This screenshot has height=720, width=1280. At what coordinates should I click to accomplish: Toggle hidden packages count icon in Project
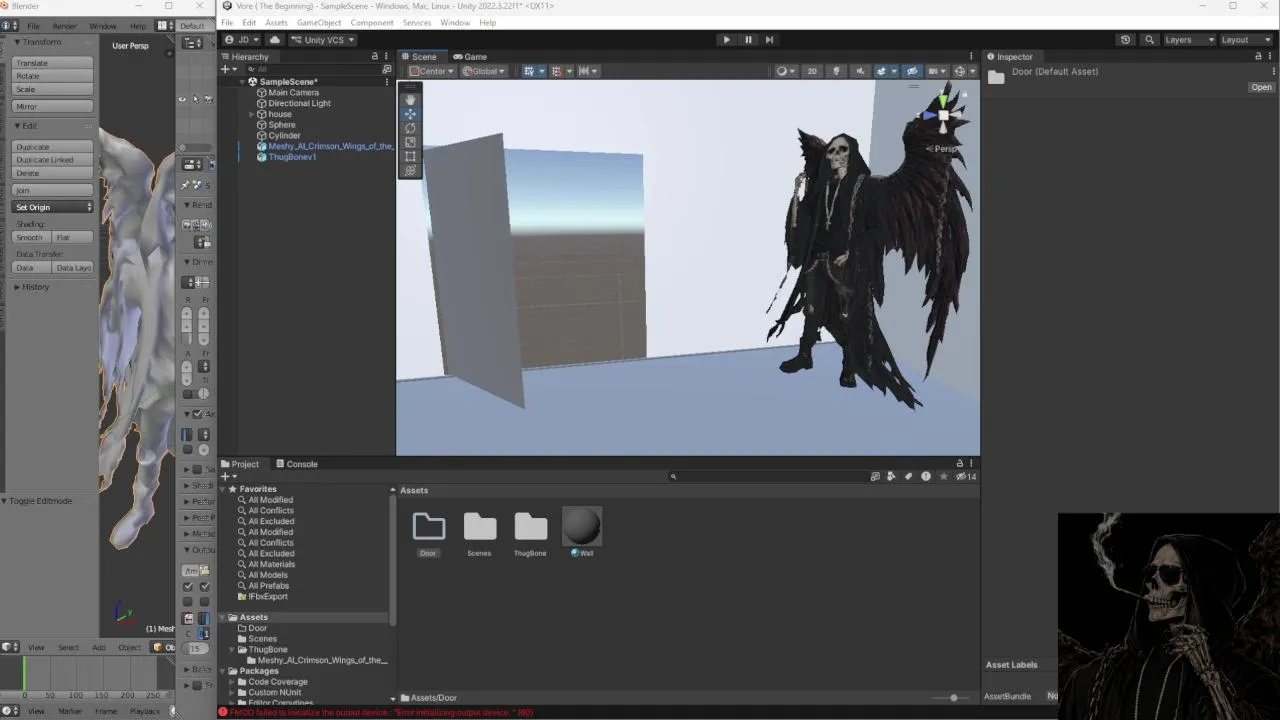965,477
